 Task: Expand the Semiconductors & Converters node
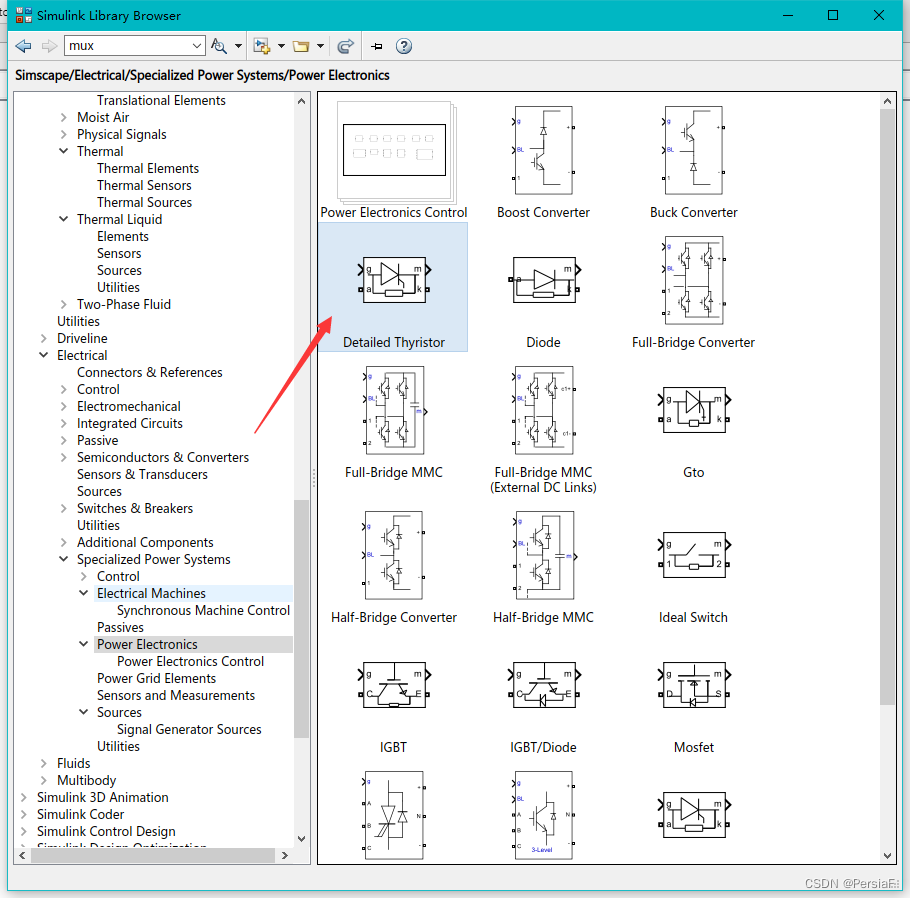63,457
